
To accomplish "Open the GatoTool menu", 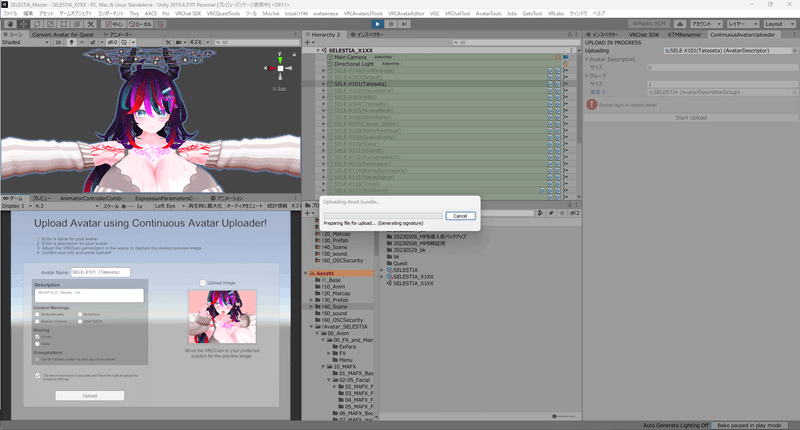I will click(532, 13).
